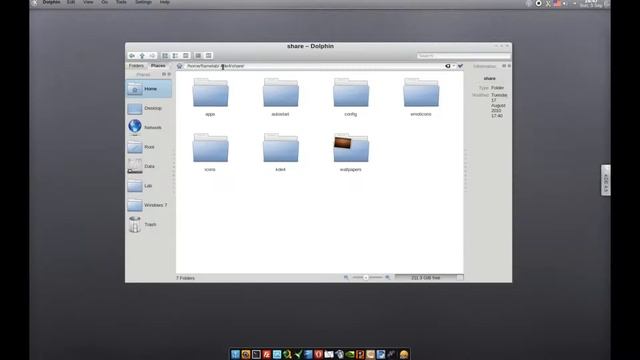Switch to Columns view mode
This screenshot has width=640, height=360.
pos(186,56)
